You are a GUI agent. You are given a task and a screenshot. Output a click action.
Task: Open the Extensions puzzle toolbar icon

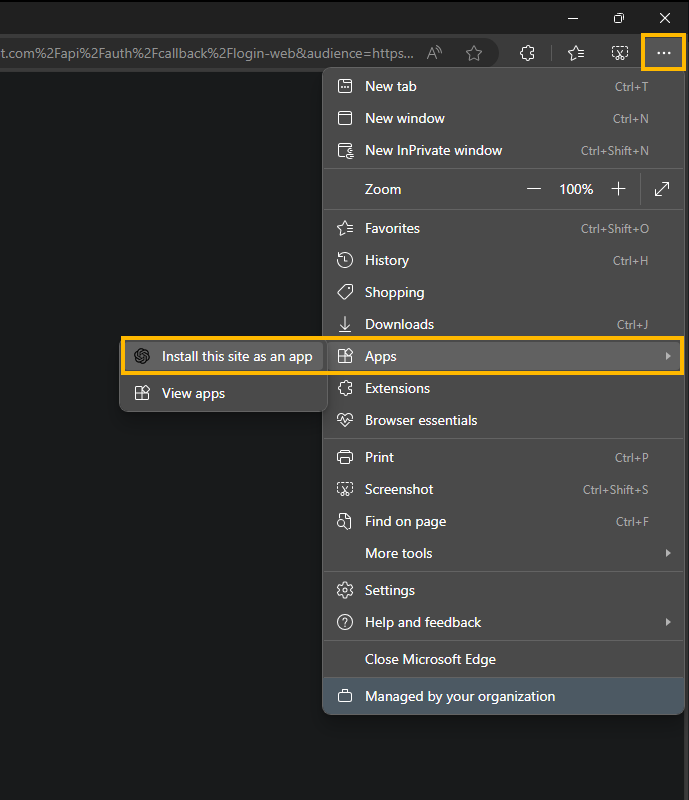(x=527, y=53)
